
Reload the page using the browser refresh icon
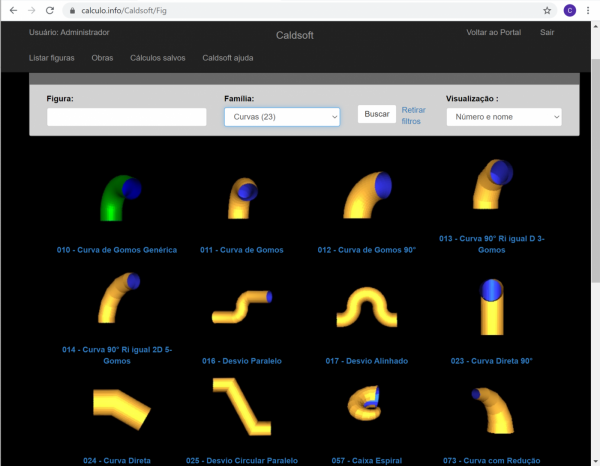54,10
